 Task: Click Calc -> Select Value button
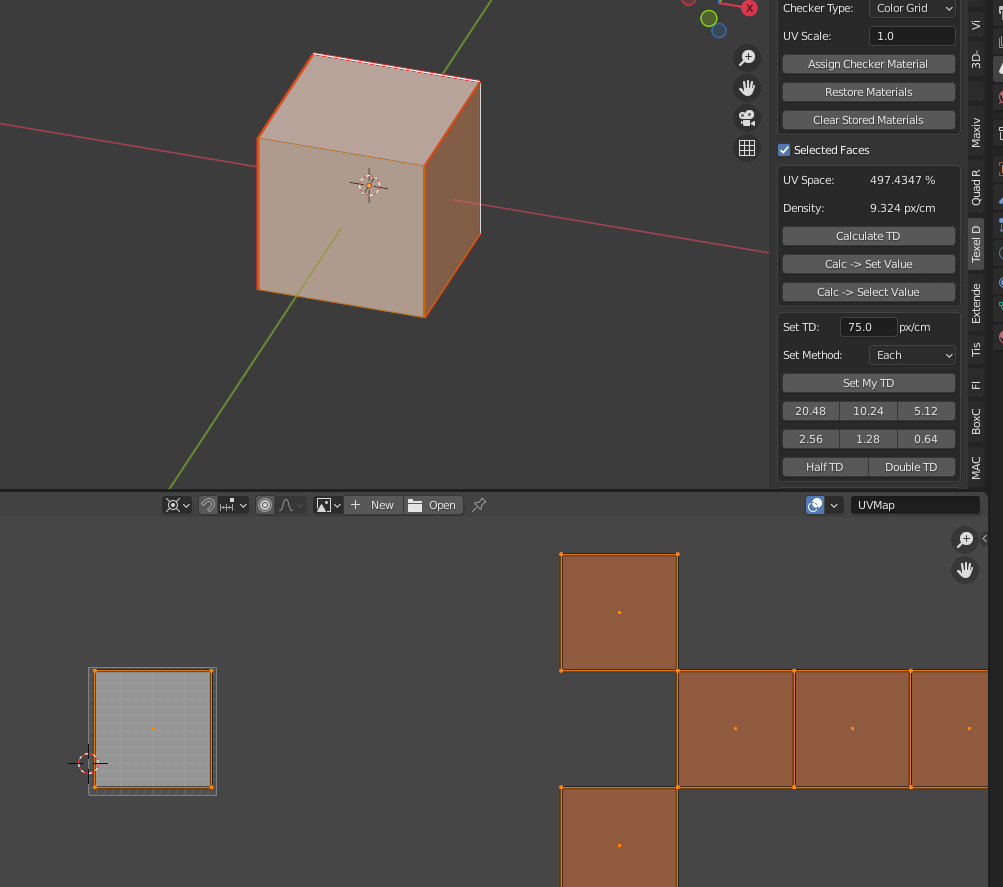coord(869,292)
